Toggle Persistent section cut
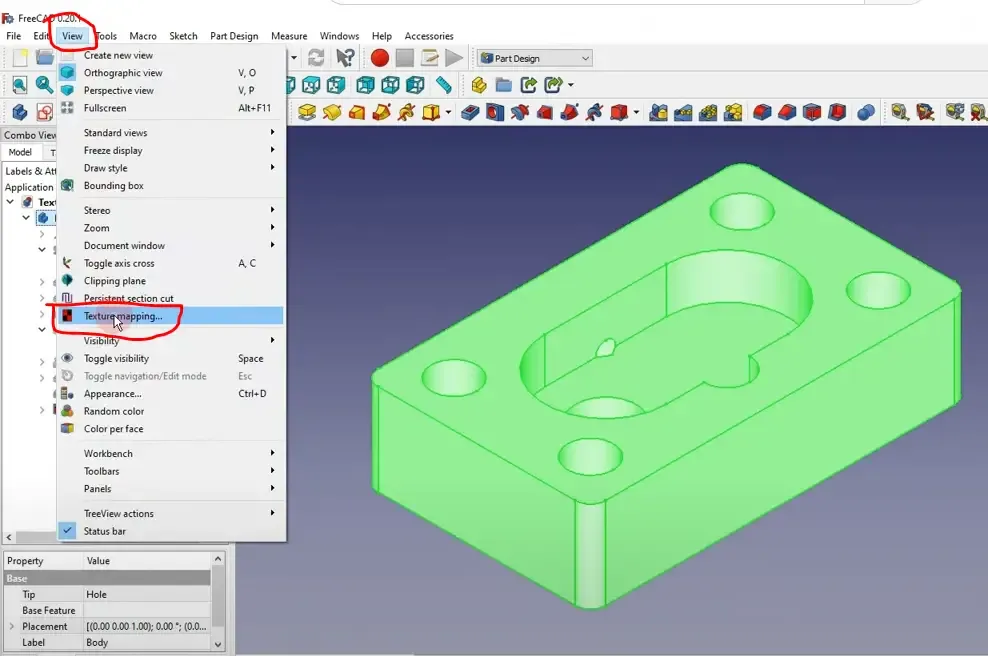The width and height of the screenshot is (988, 656). pyautogui.click(x=171, y=299)
